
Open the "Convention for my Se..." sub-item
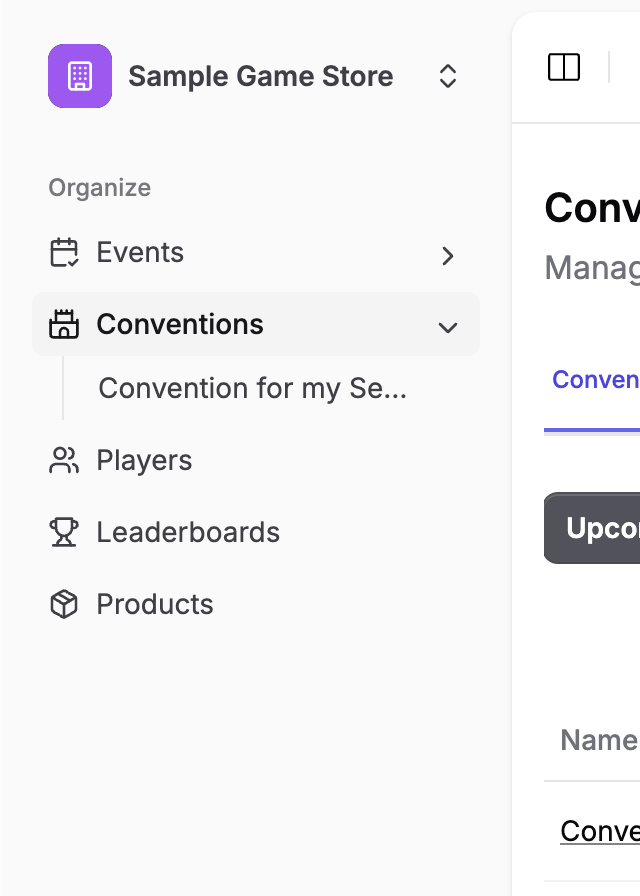tap(252, 388)
